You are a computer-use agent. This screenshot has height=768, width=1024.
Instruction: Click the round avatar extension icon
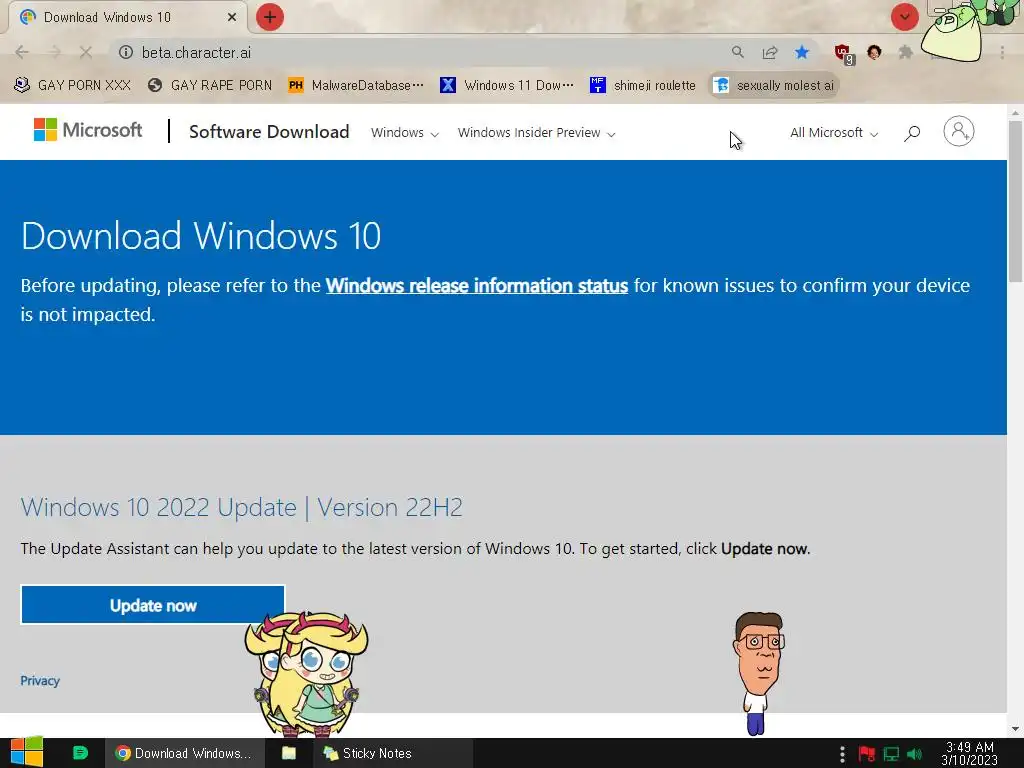click(874, 52)
